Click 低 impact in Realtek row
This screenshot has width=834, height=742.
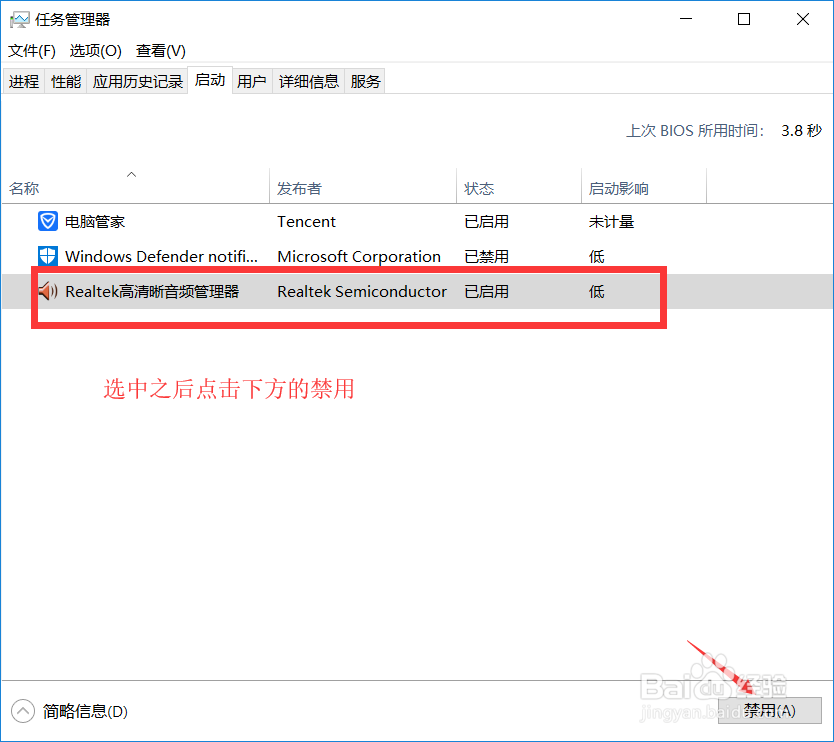click(x=596, y=291)
